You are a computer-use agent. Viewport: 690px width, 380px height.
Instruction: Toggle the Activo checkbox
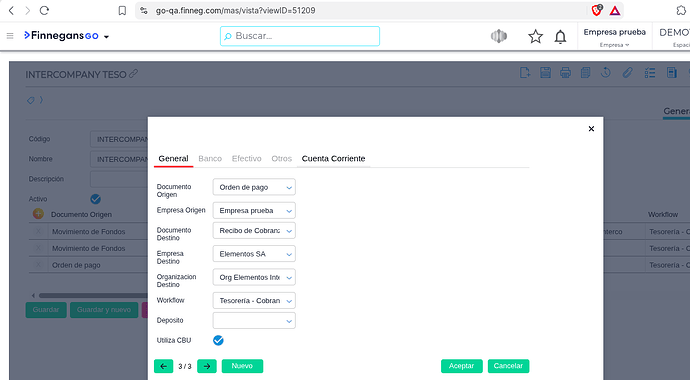(95, 199)
